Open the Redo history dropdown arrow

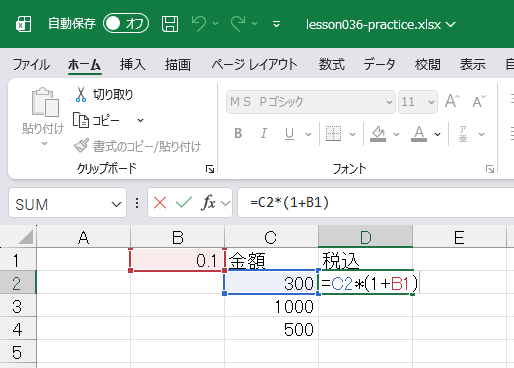click(x=255, y=24)
